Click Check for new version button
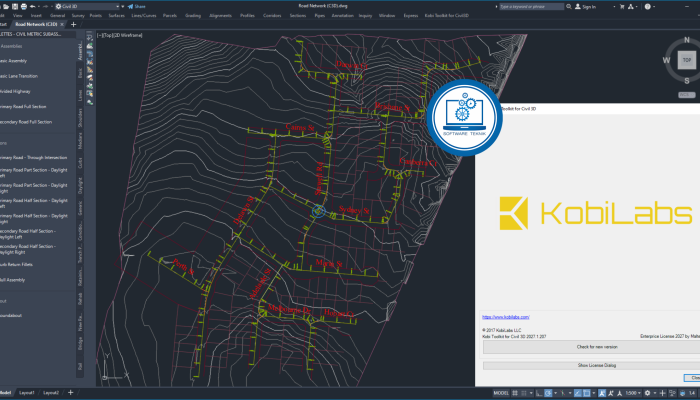 597,347
